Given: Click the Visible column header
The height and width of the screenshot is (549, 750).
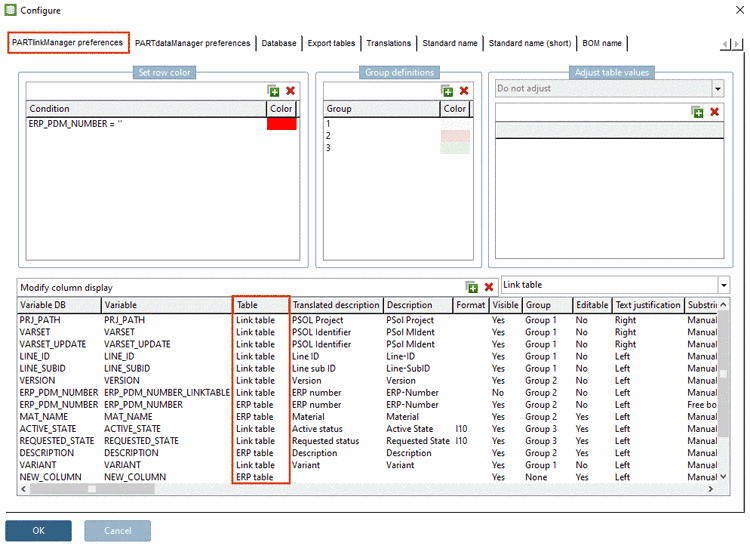Looking at the screenshot, I should point(505,305).
